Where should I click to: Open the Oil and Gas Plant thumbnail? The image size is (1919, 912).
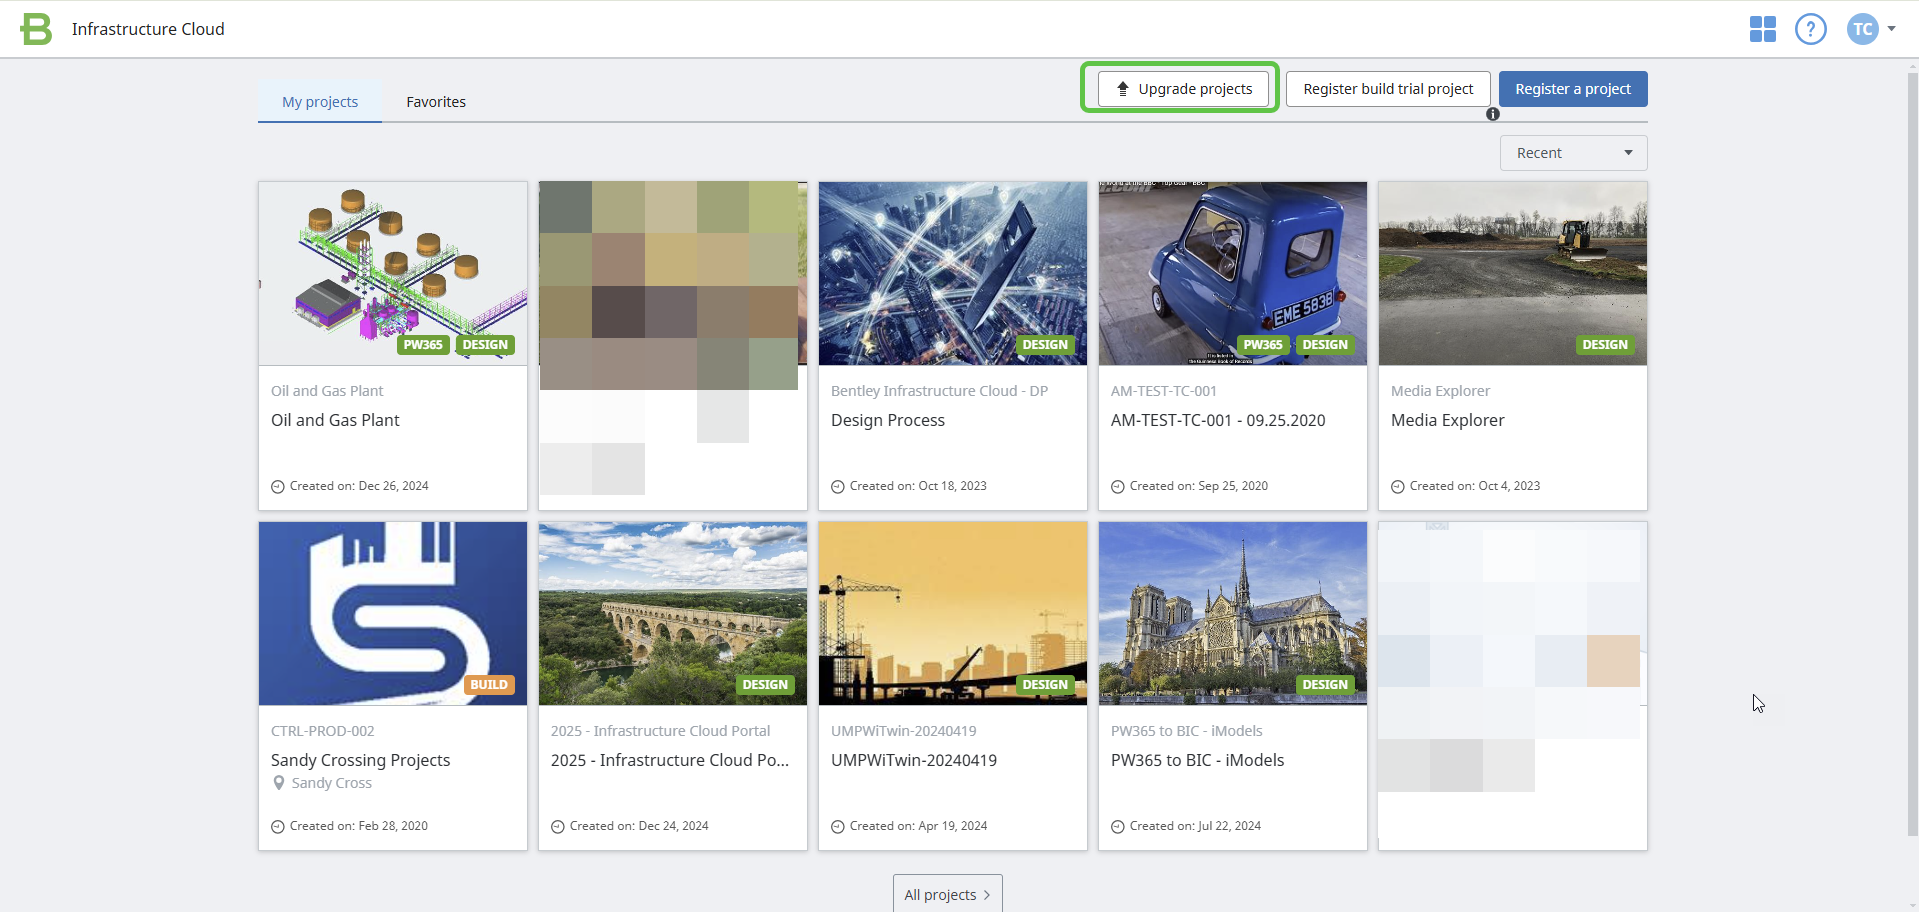point(393,273)
